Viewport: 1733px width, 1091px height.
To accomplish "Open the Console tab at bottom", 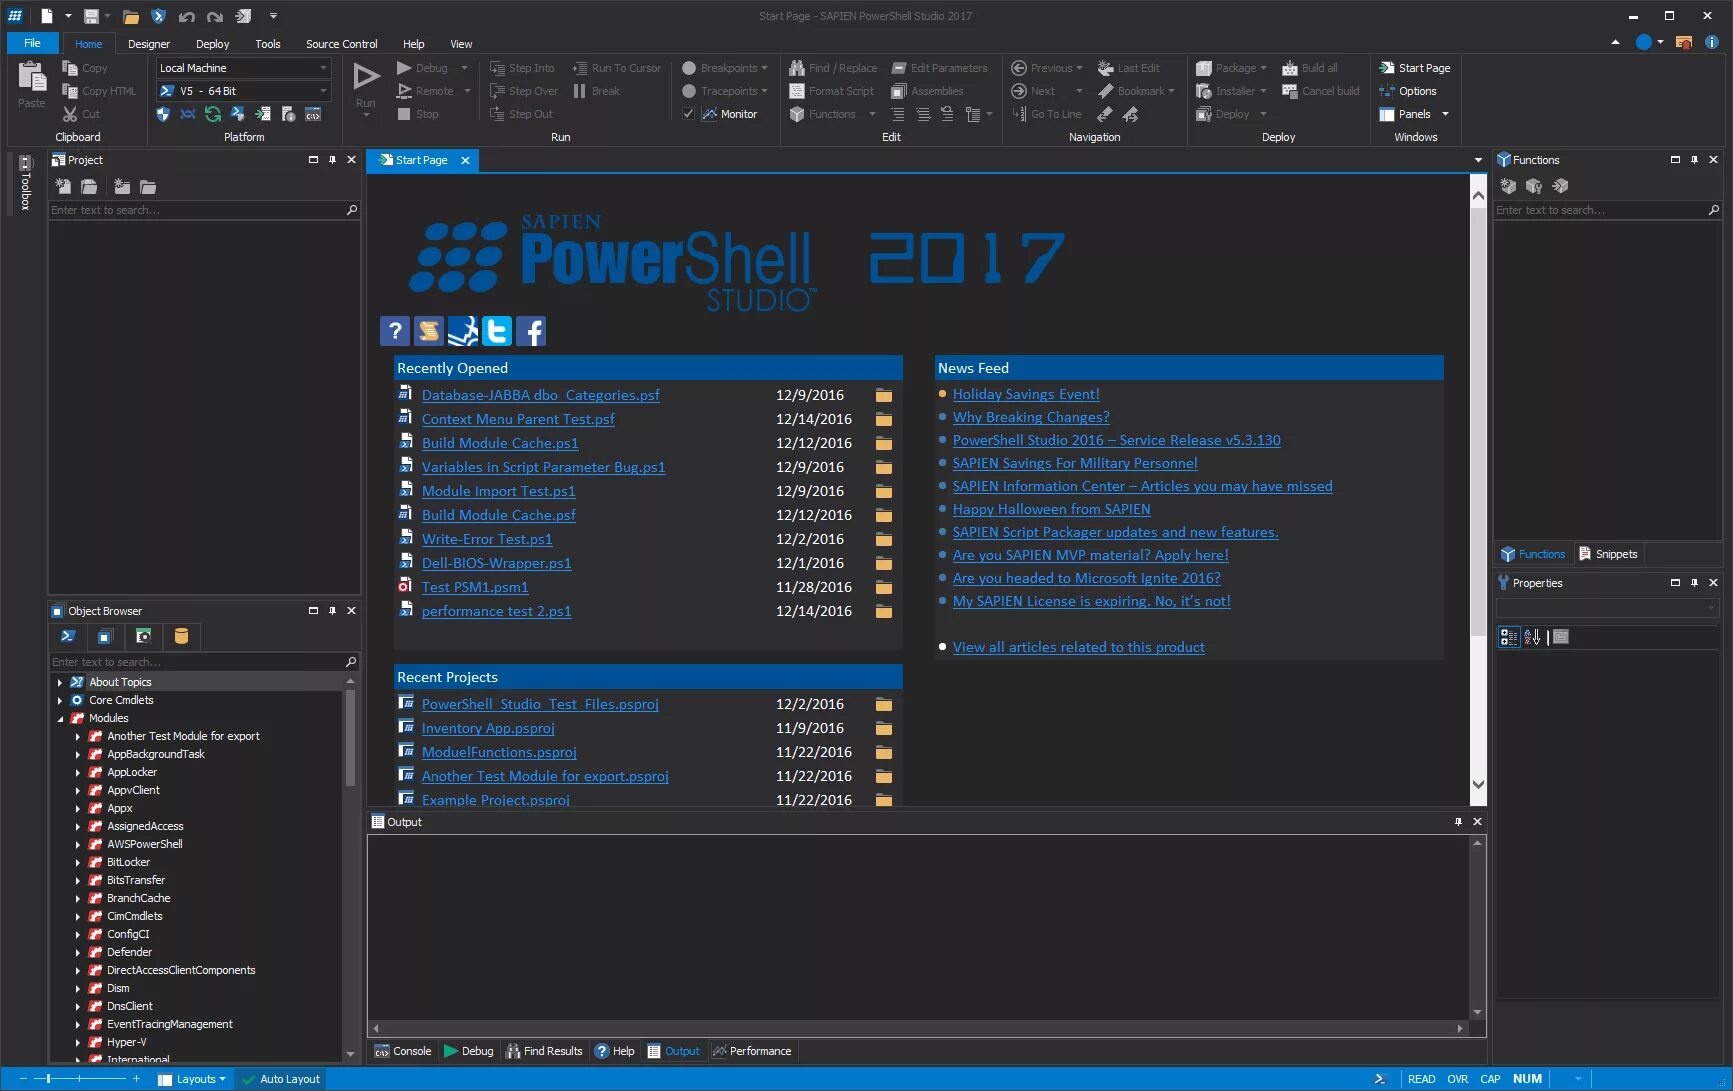I will [x=403, y=1051].
